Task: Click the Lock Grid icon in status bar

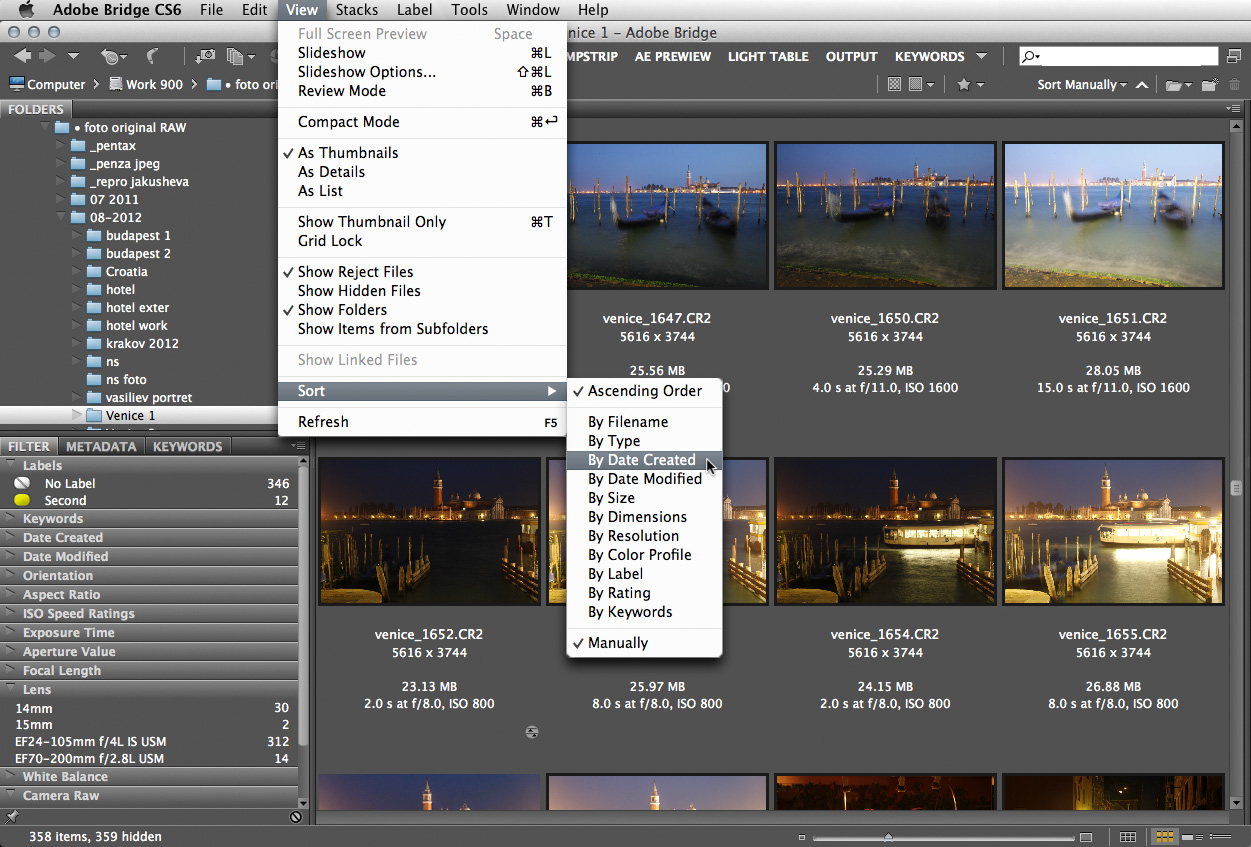Action: pyautogui.click(x=1128, y=837)
